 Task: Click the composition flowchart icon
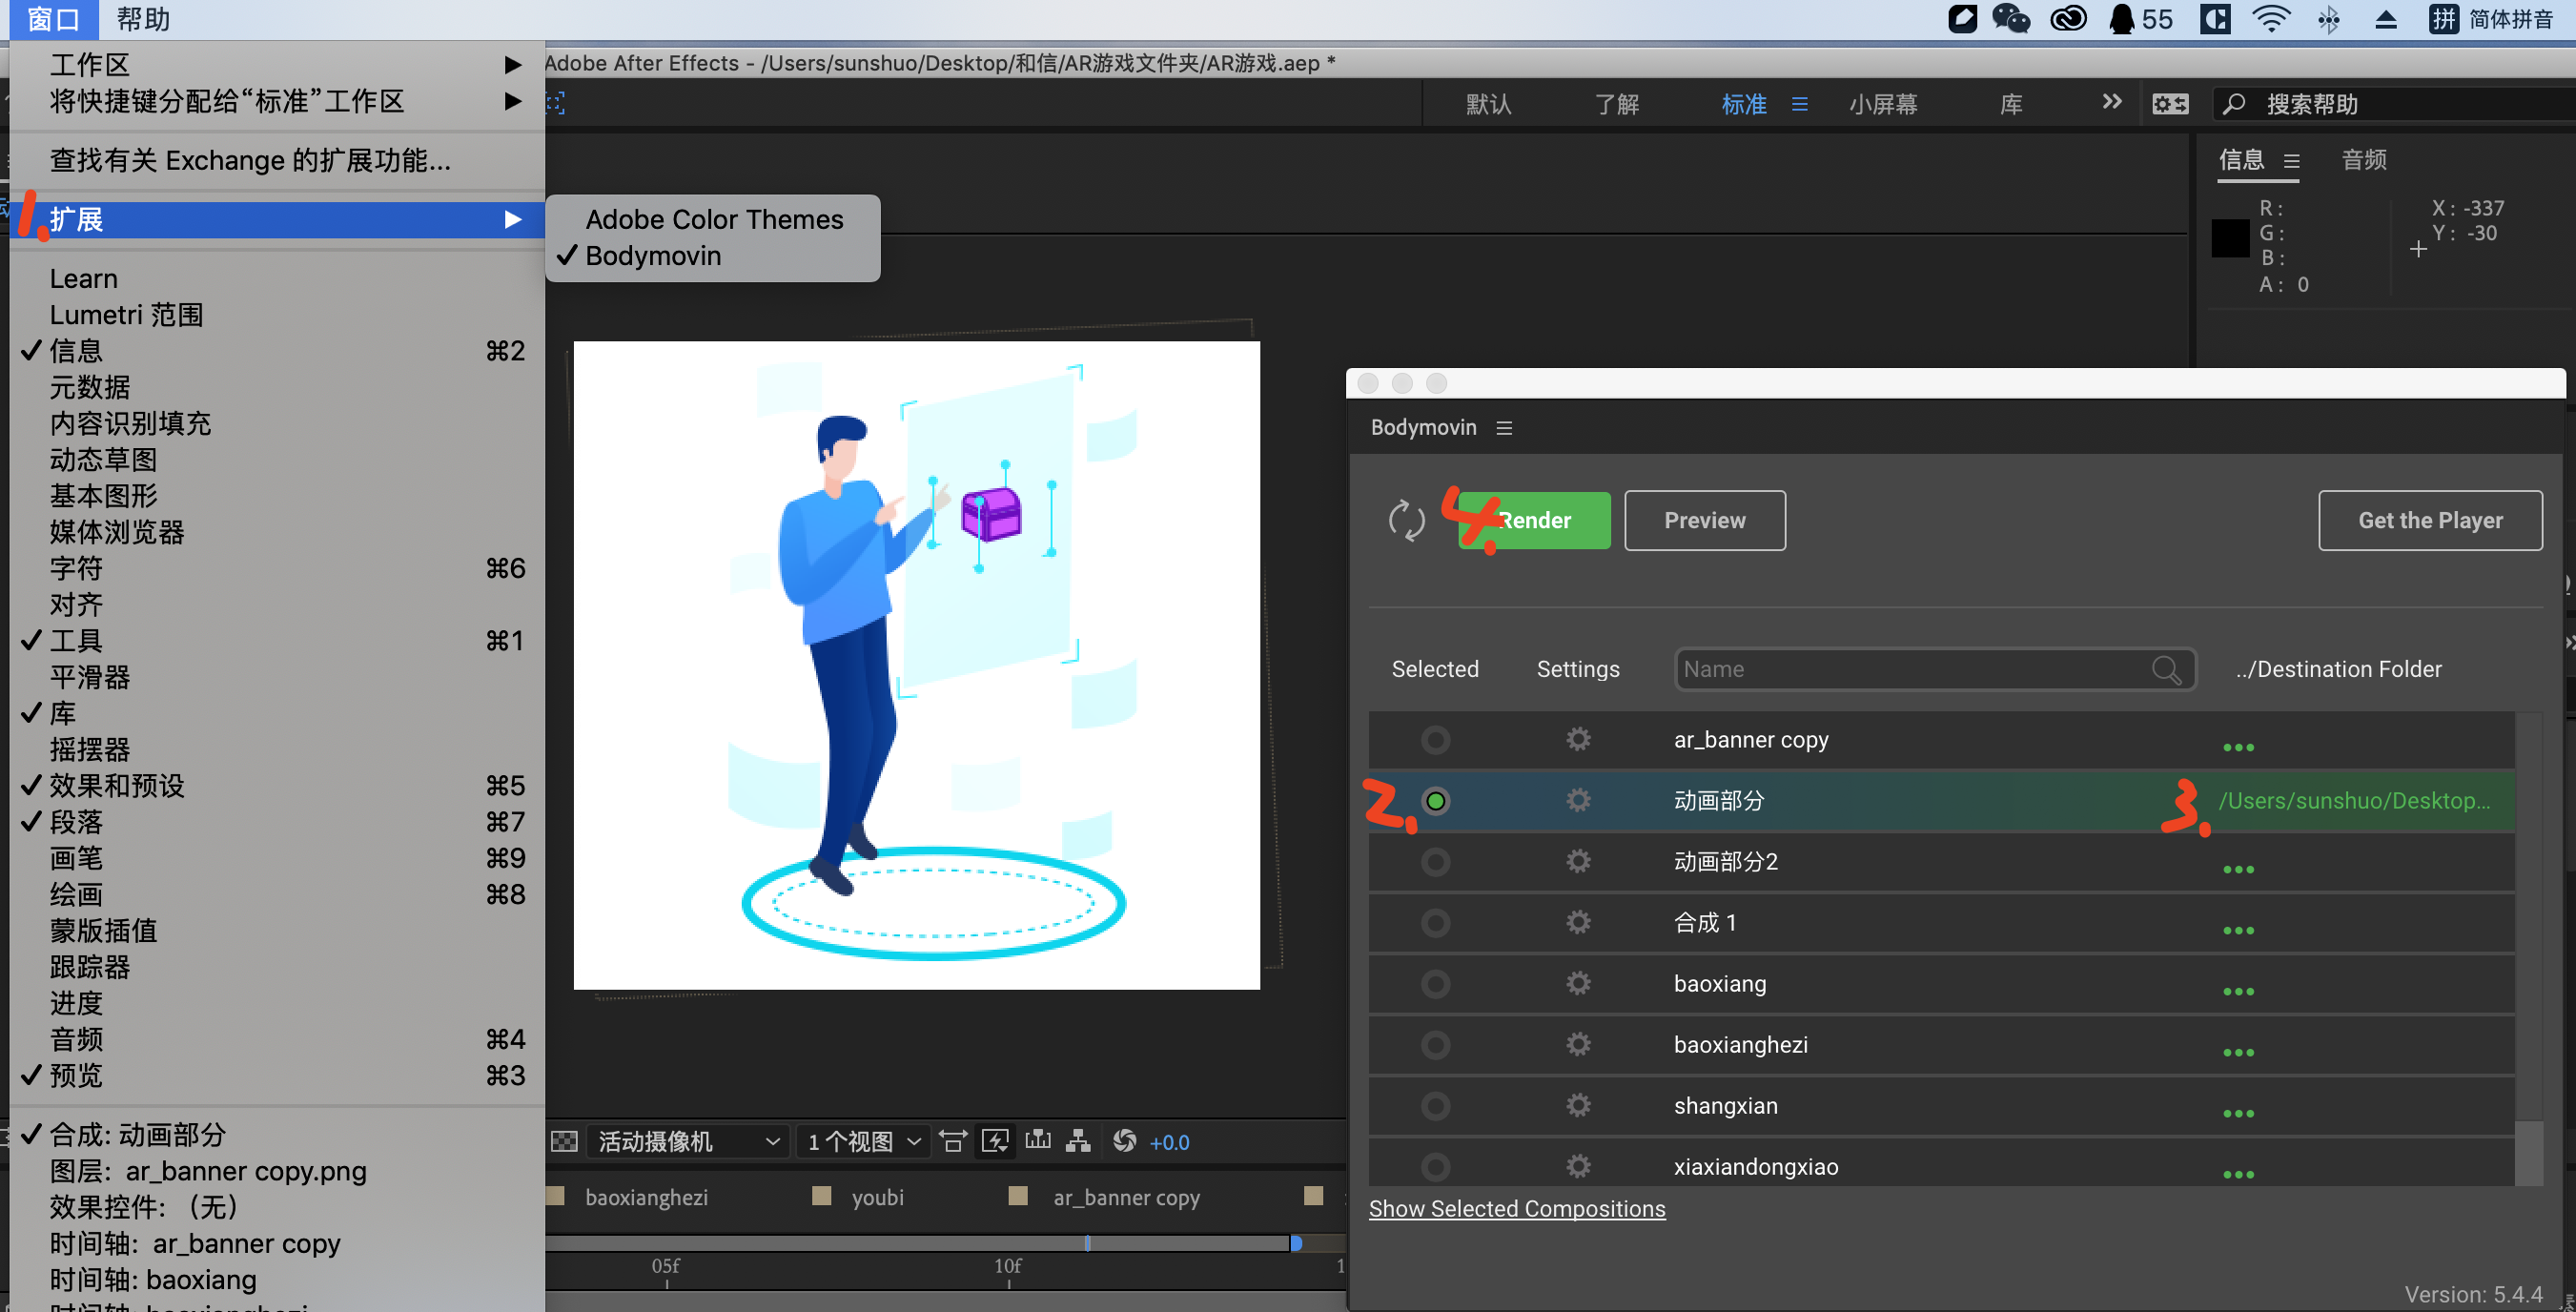click(1078, 1141)
